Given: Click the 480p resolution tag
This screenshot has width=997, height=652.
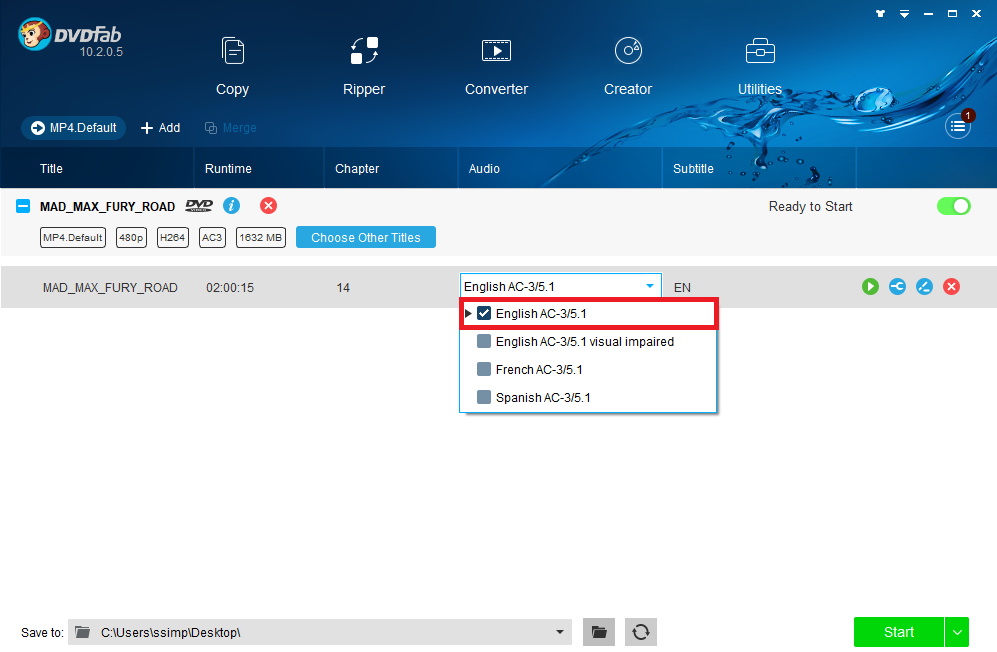Looking at the screenshot, I should pos(131,237).
